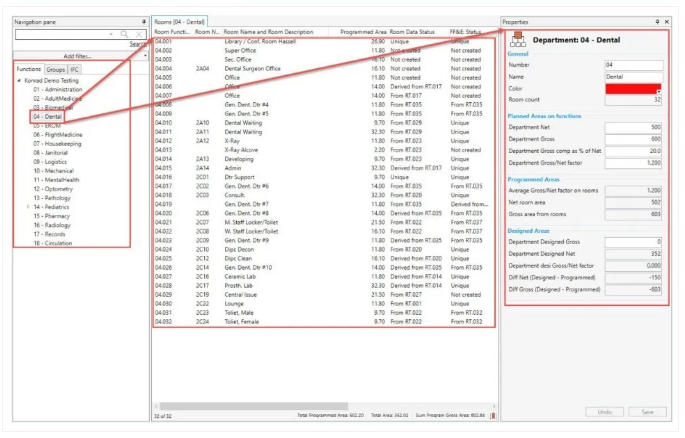
Task: Select 11 - MentalHealth in the tree
Action: point(56,180)
